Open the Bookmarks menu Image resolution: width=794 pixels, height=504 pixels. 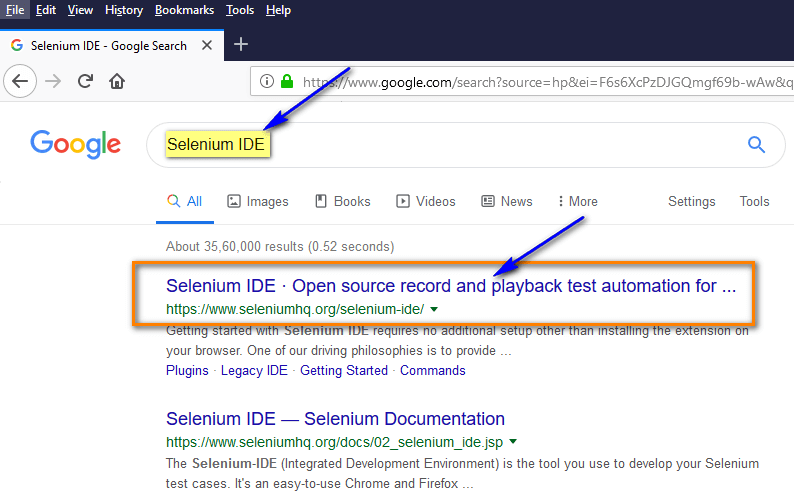point(184,10)
